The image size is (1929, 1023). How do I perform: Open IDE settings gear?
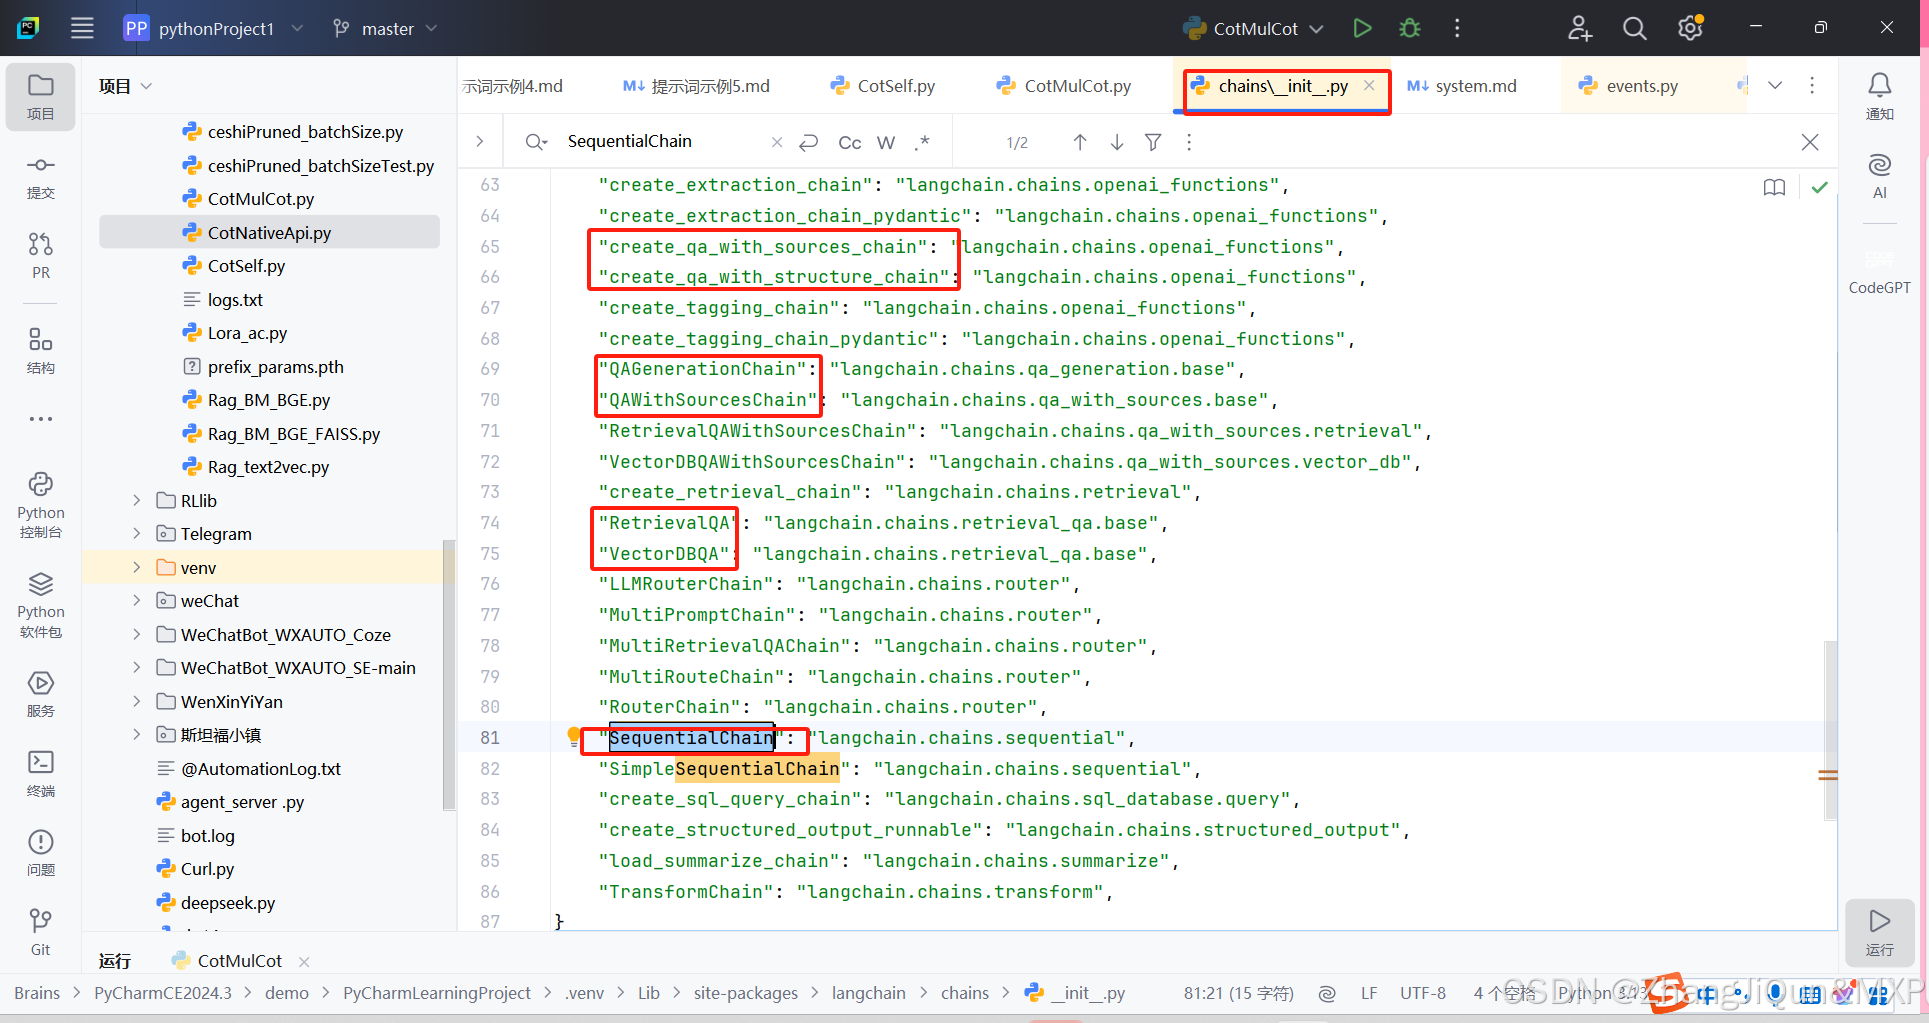coord(1690,28)
